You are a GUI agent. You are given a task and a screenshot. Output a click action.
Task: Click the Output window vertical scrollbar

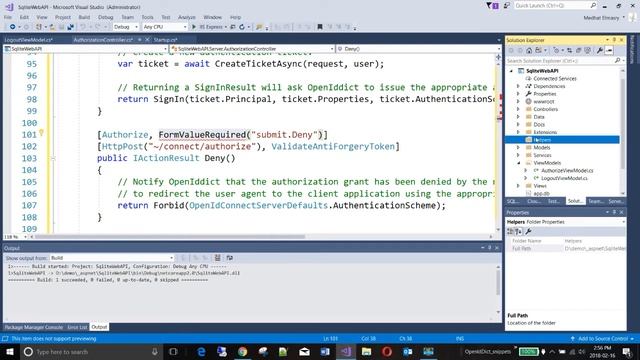[498, 282]
